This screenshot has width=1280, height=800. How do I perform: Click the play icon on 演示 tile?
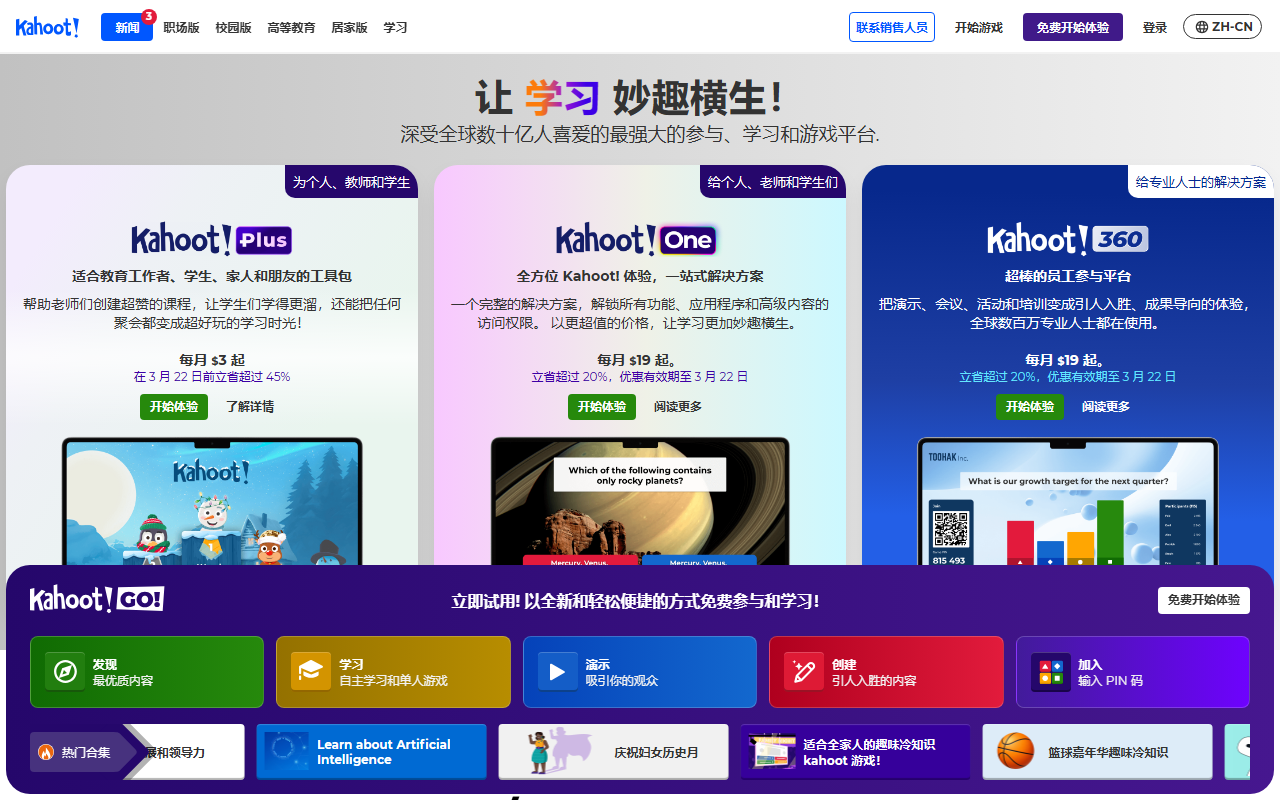coord(558,672)
